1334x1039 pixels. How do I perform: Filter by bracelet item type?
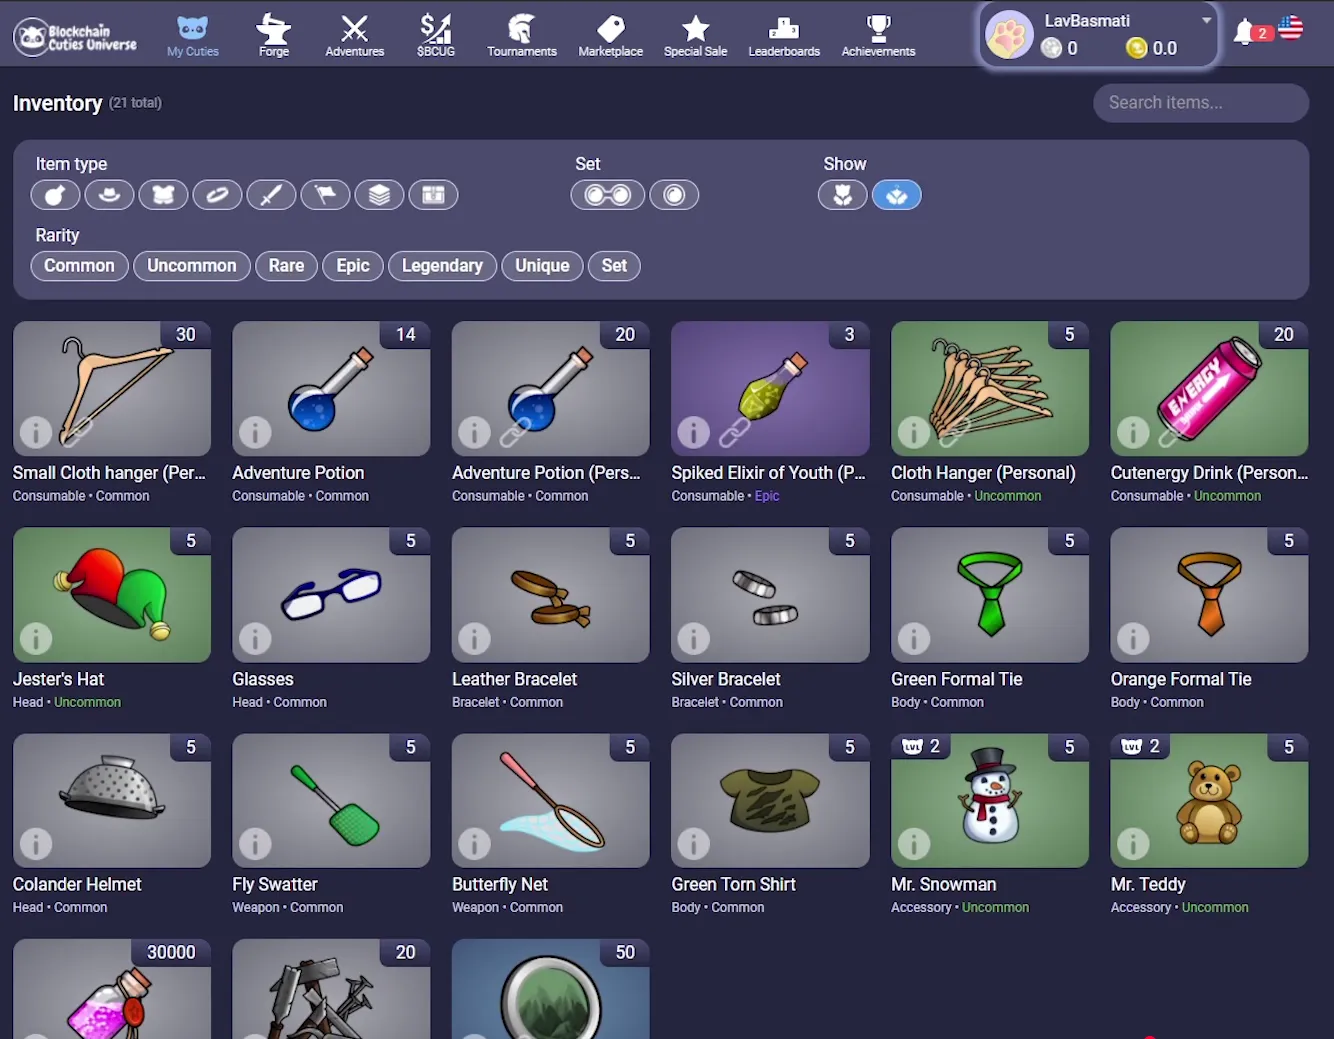pyautogui.click(x=218, y=195)
